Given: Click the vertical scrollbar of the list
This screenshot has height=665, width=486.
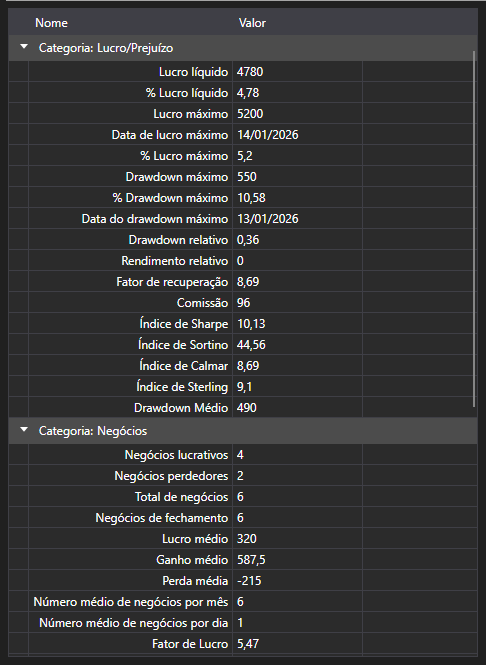Looking at the screenshot, I should point(474,229).
